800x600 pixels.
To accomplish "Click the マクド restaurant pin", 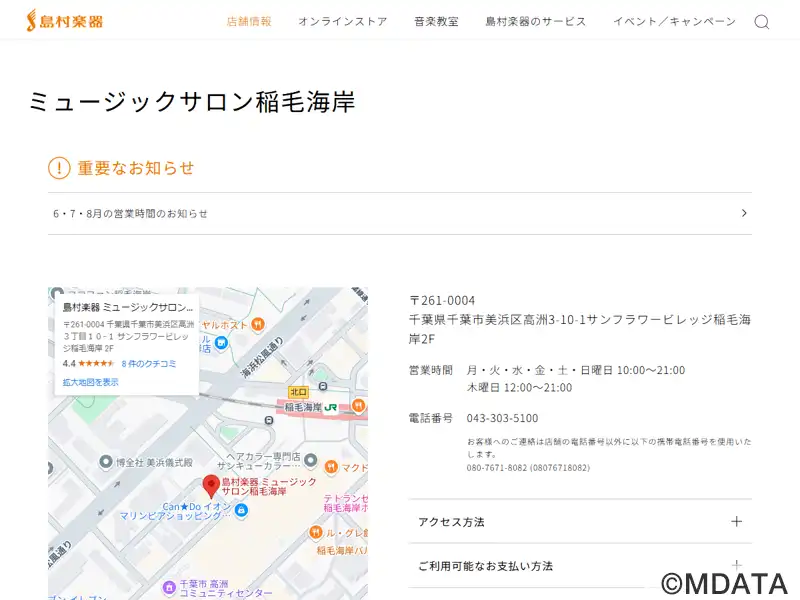I will (331, 467).
